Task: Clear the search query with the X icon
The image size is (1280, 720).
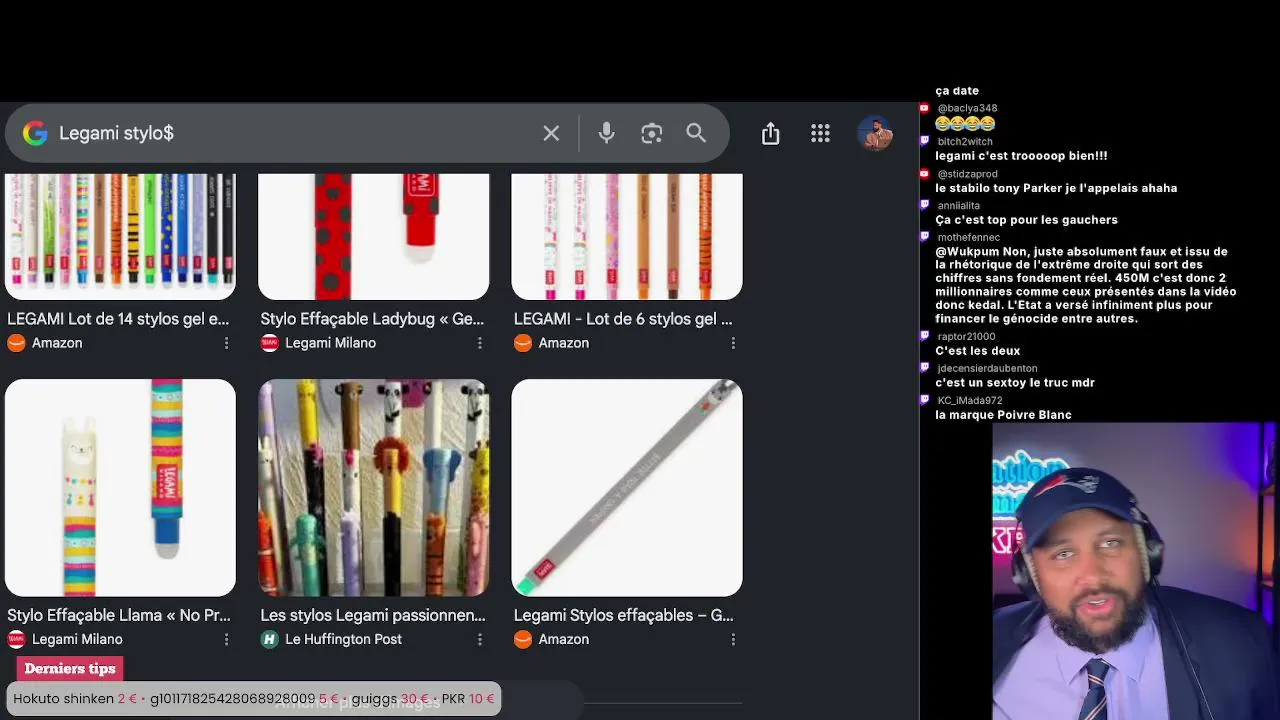Action: (x=551, y=133)
